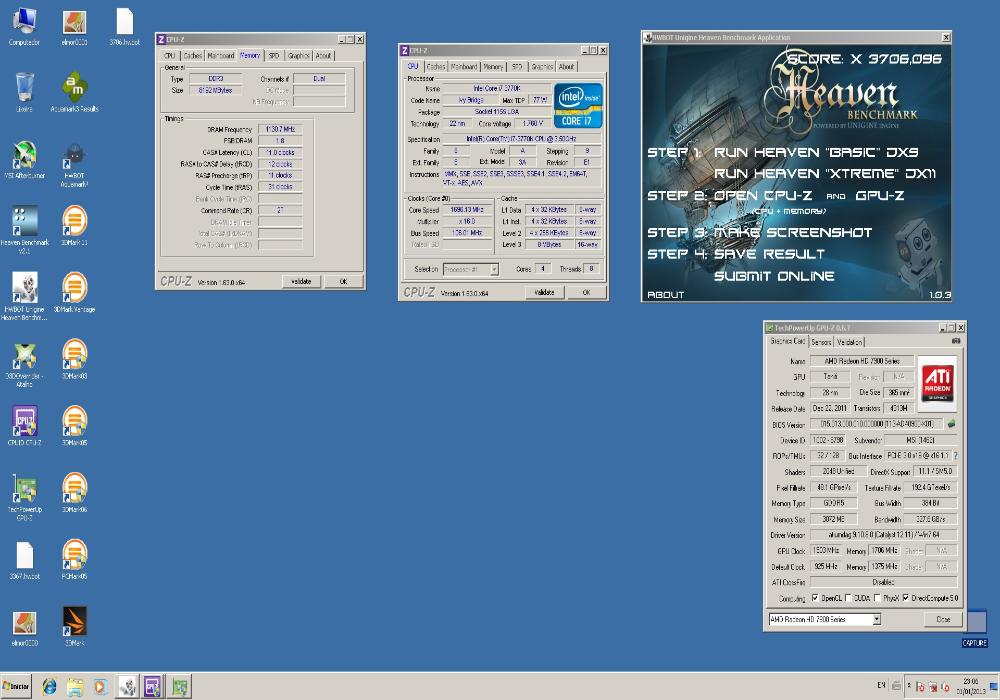This screenshot has height=700, width=1000.
Task: Click the GPU-Z Name field value
Action: [862, 361]
